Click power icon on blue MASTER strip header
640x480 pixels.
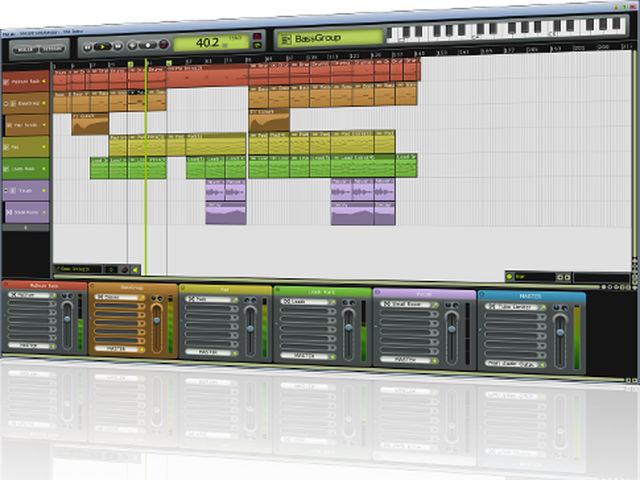(x=482, y=294)
